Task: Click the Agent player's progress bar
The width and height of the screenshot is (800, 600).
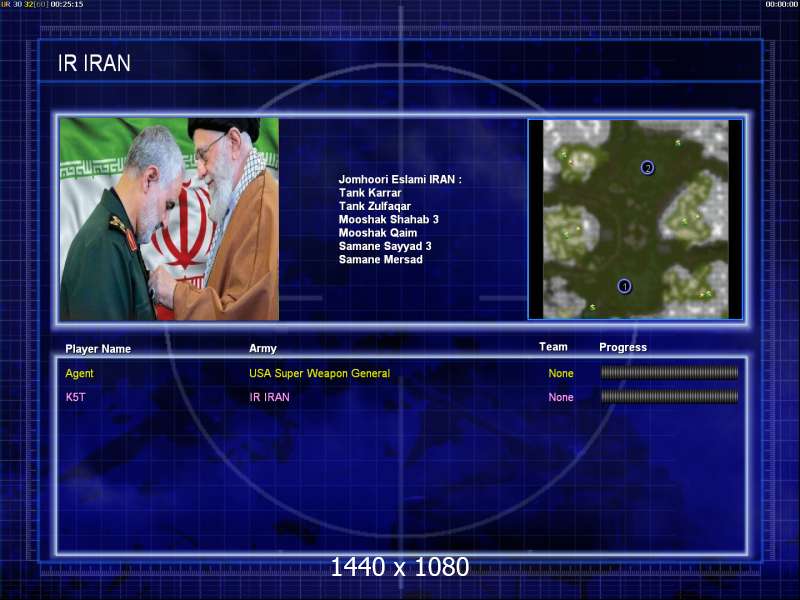Action: [x=669, y=373]
